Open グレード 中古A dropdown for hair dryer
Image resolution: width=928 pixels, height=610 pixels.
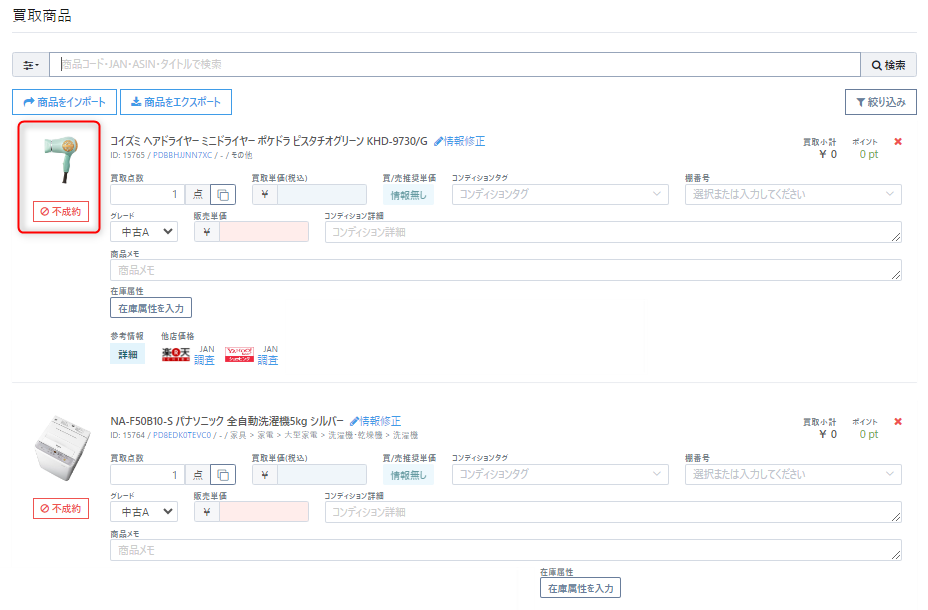point(144,232)
